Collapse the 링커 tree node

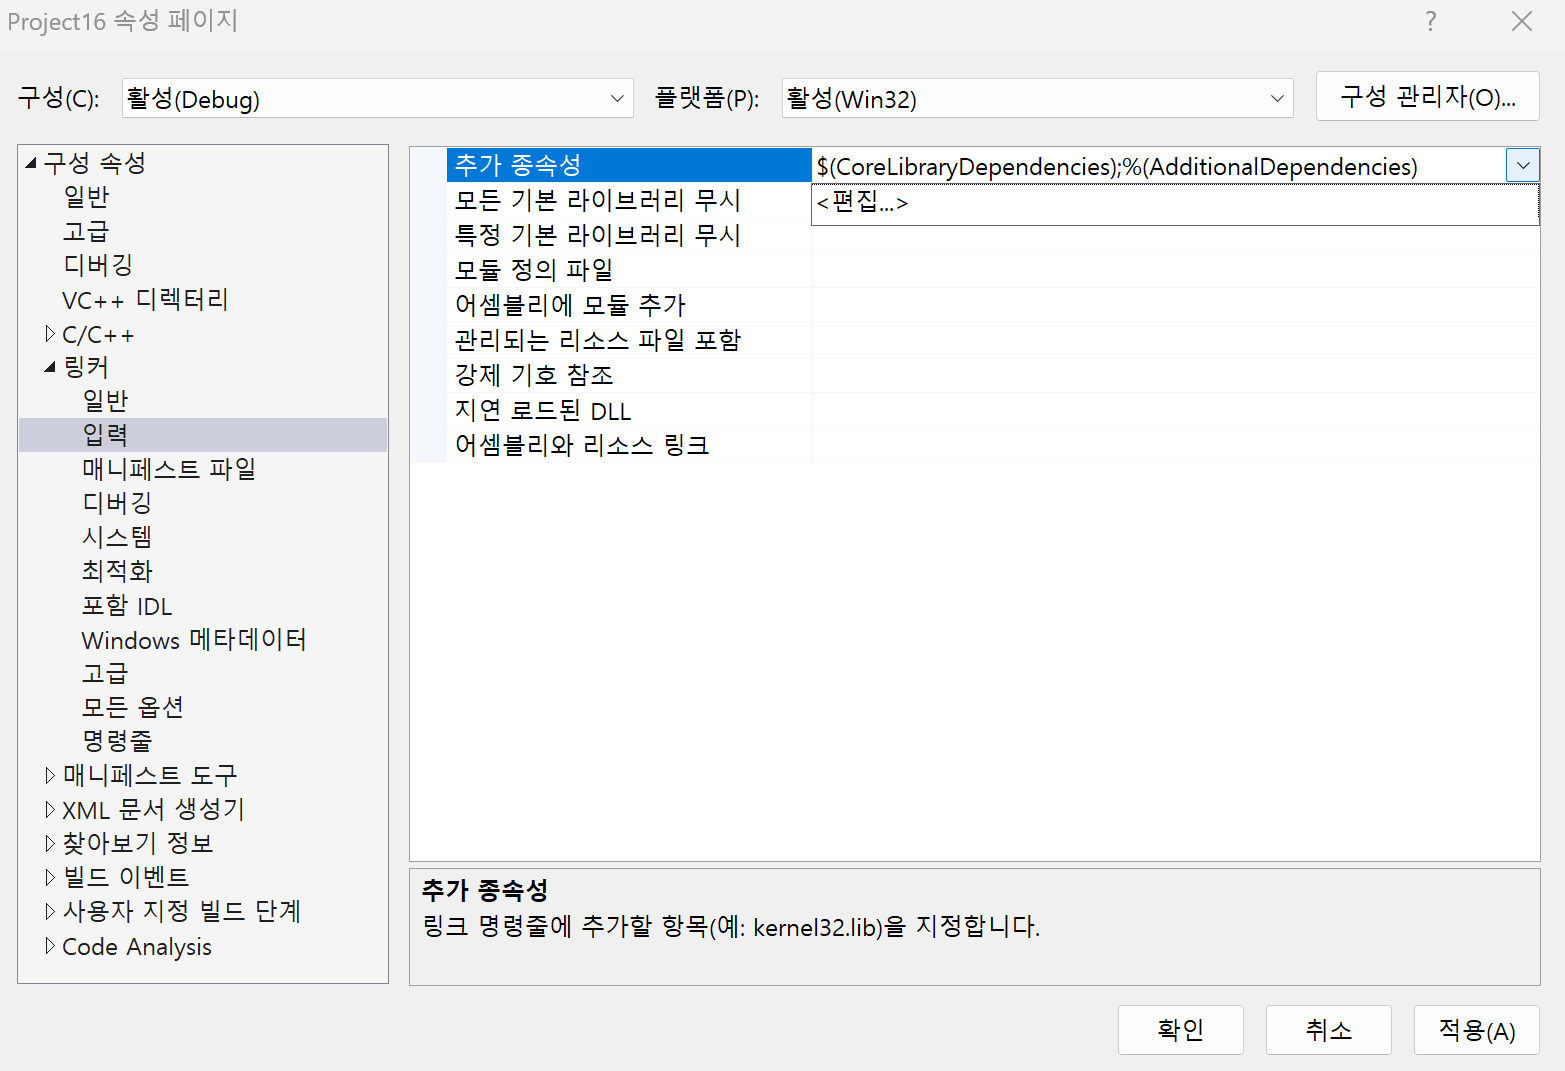point(50,368)
